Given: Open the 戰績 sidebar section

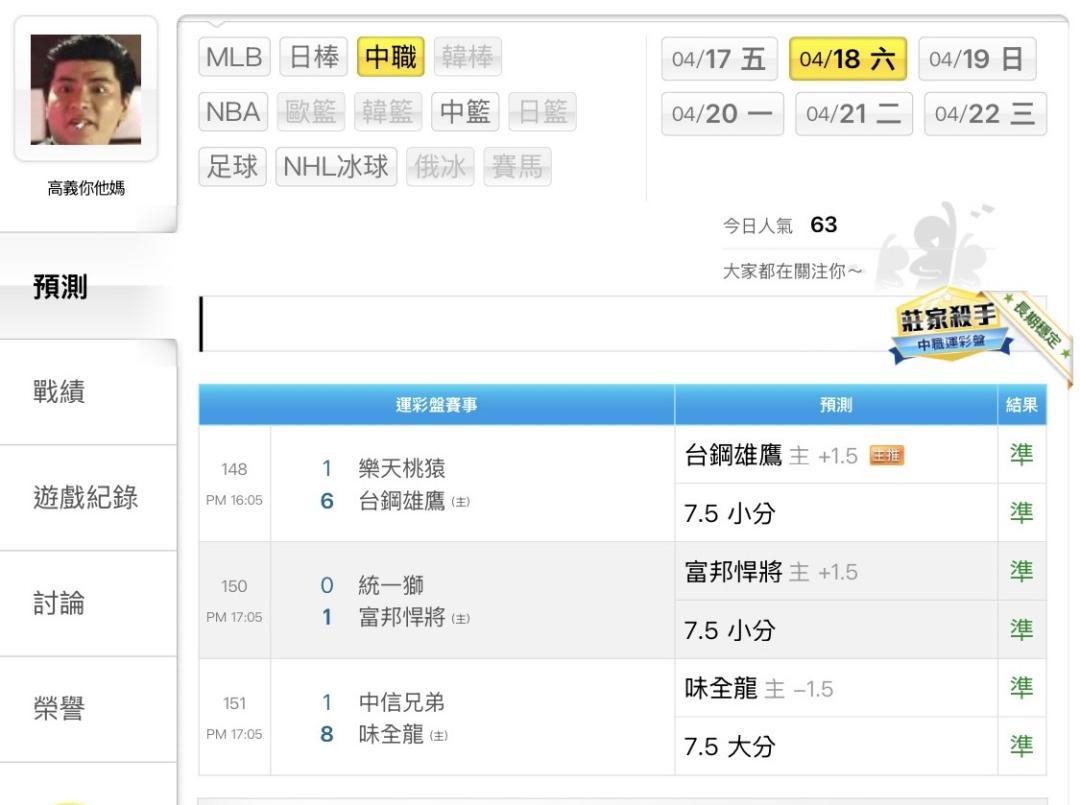Looking at the screenshot, I should [60, 392].
